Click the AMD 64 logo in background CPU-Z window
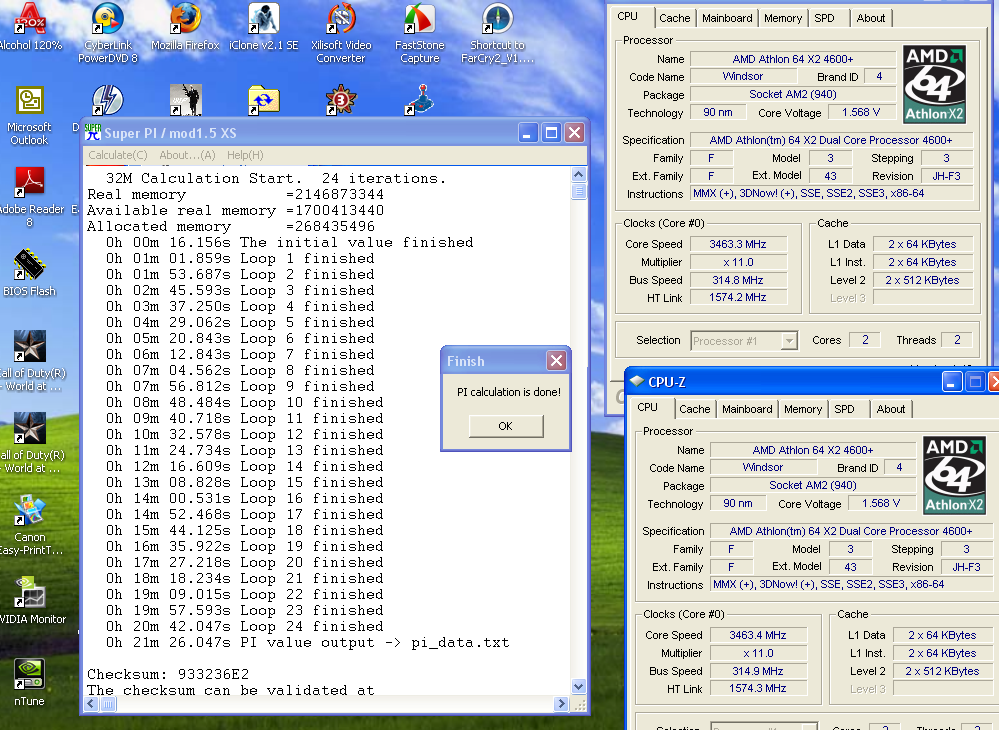 (x=935, y=84)
